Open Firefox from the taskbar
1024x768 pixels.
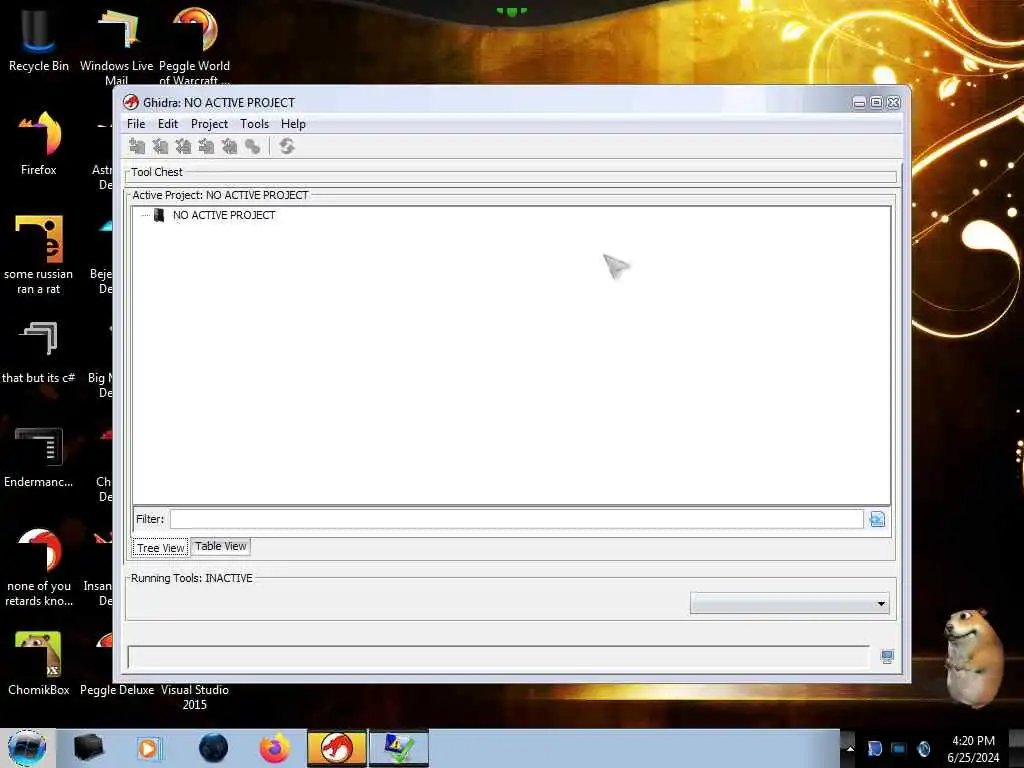point(274,748)
